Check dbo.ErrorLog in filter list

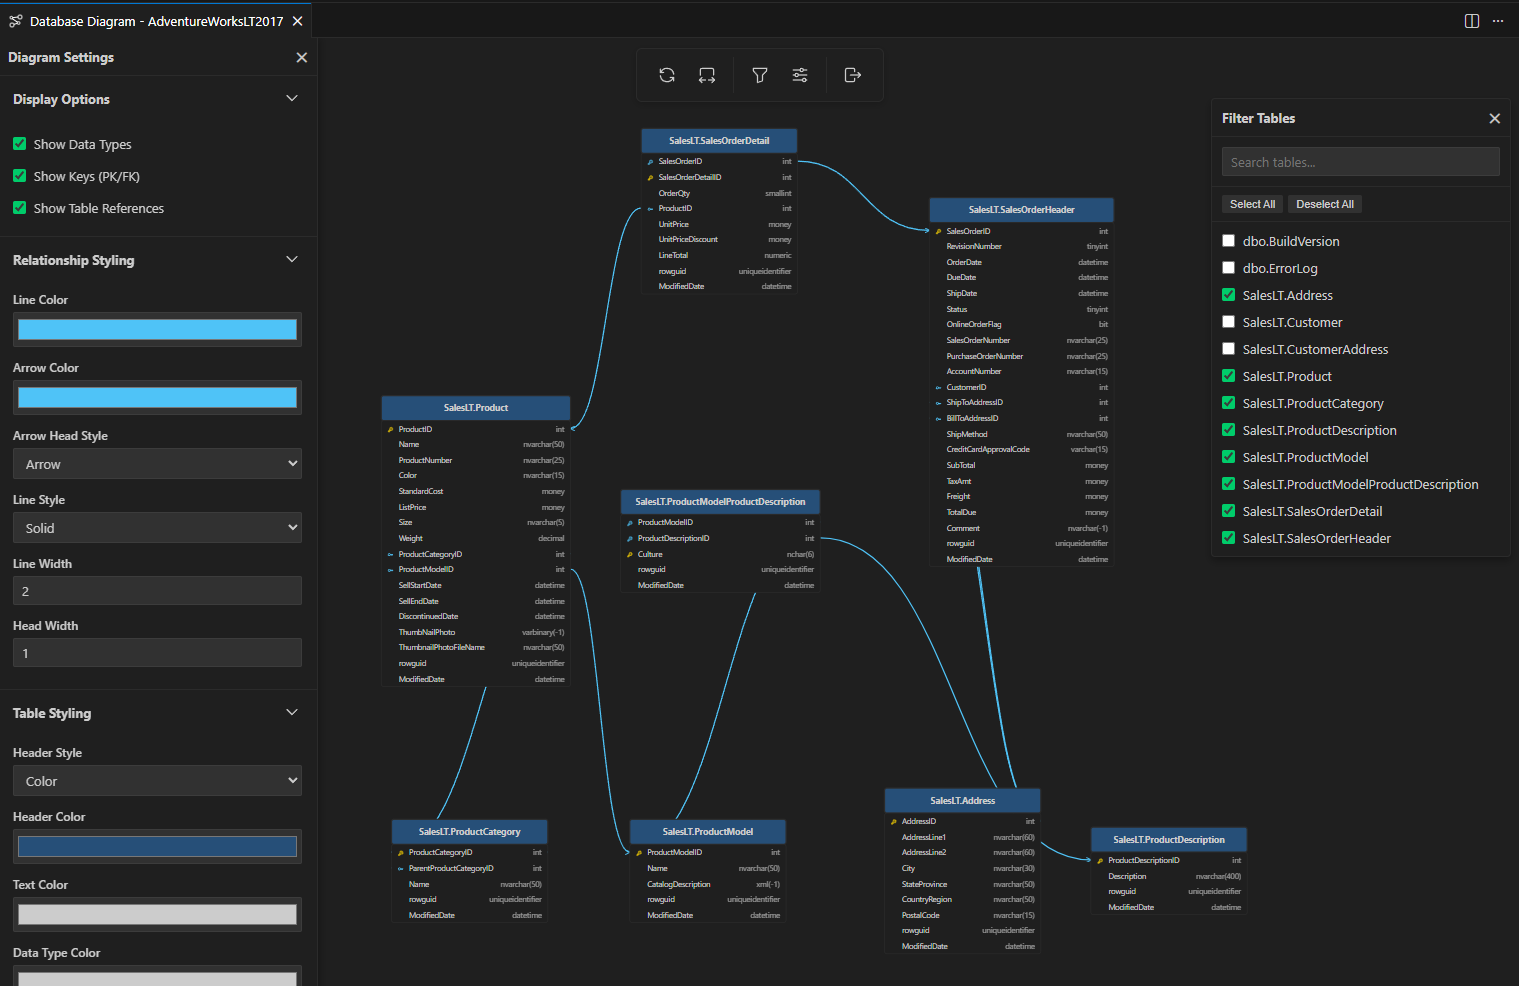(x=1229, y=268)
